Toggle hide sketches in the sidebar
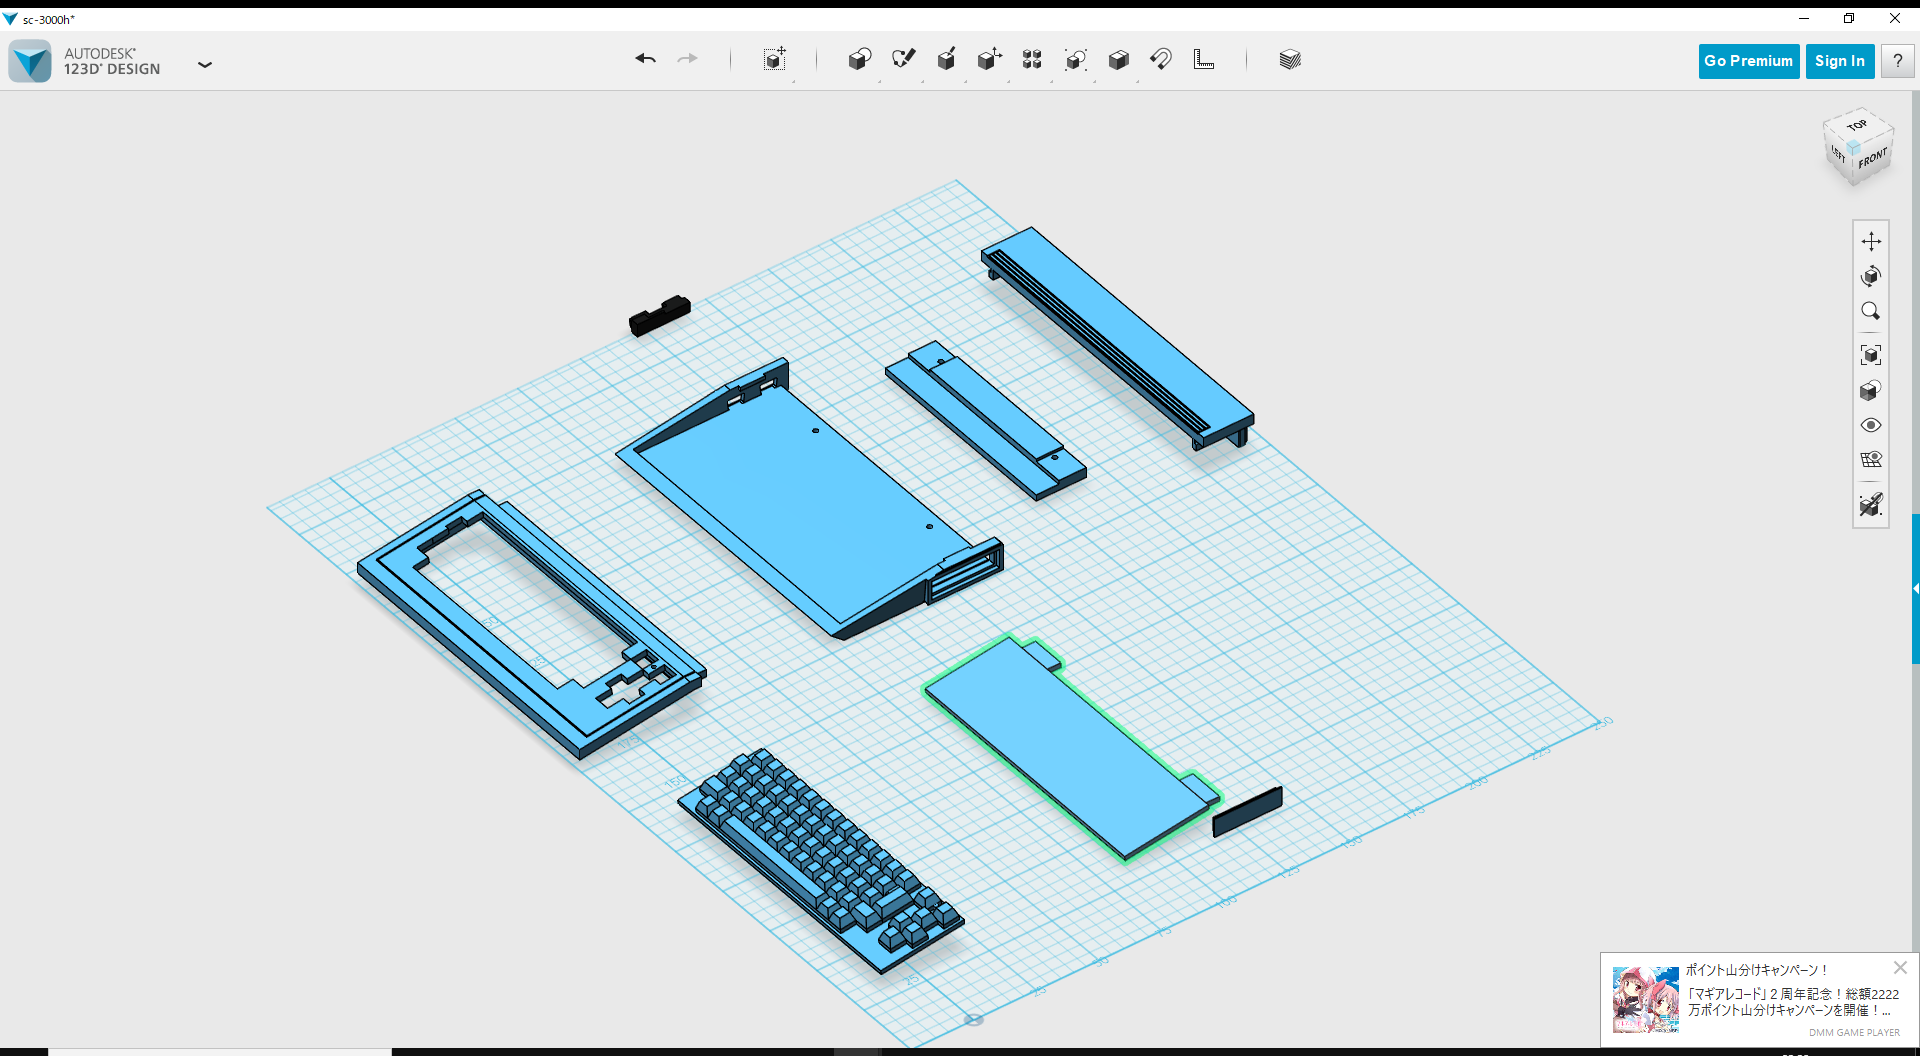This screenshot has height=1056, width=1928. point(1871,506)
